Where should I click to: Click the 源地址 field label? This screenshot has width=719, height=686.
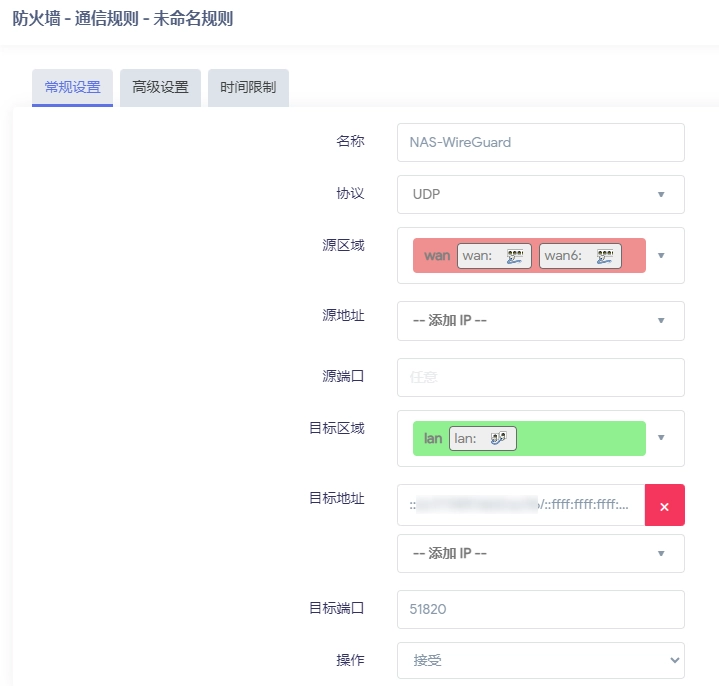click(x=343, y=315)
